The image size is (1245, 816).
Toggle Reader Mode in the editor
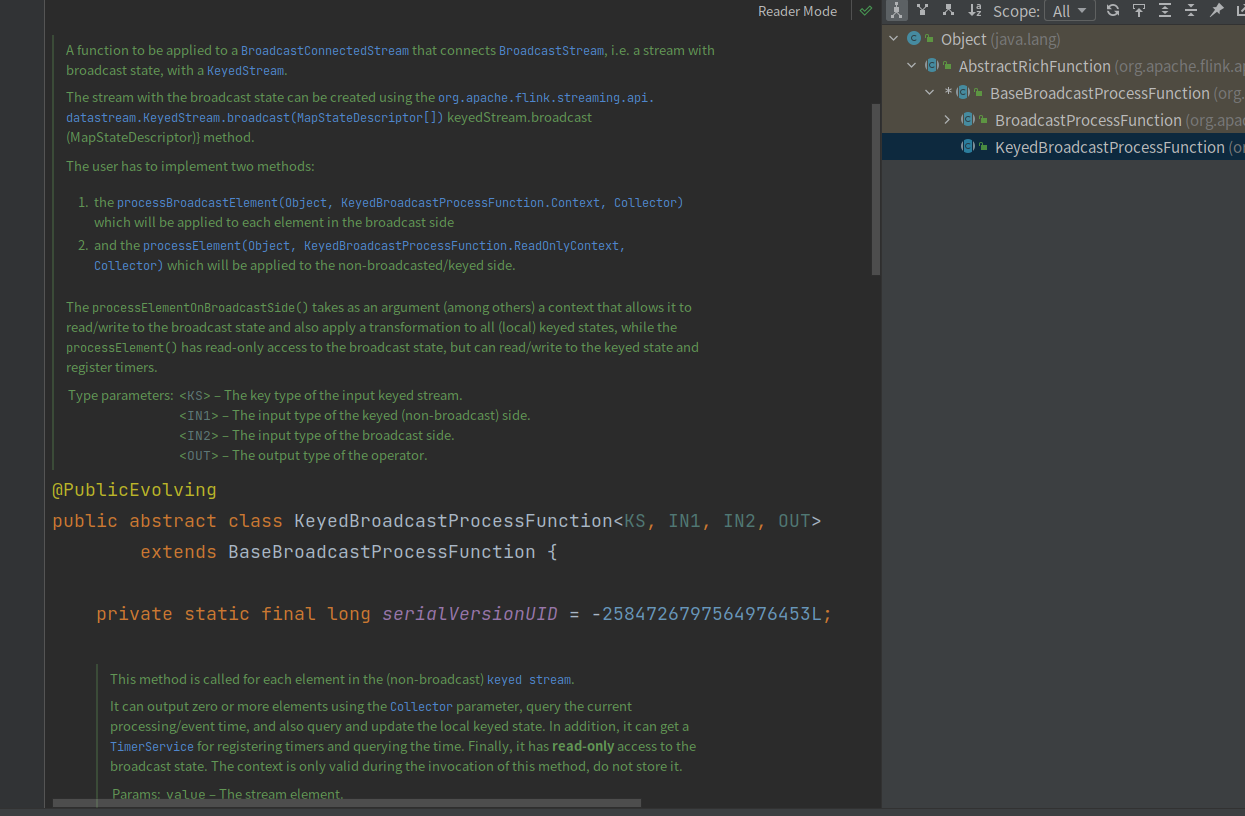coord(797,11)
